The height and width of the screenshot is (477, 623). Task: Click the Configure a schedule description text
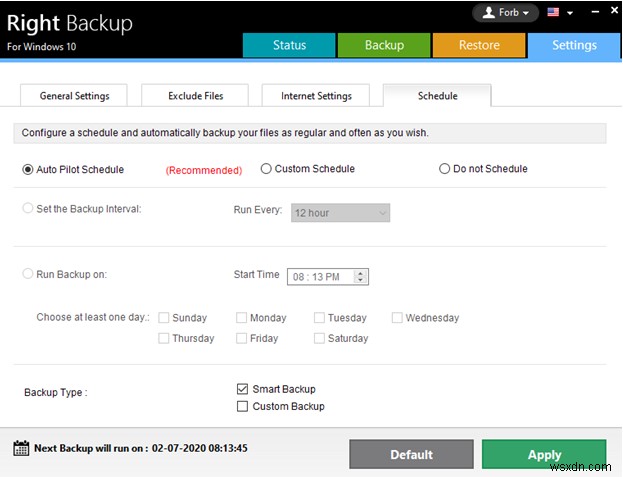coord(225,133)
